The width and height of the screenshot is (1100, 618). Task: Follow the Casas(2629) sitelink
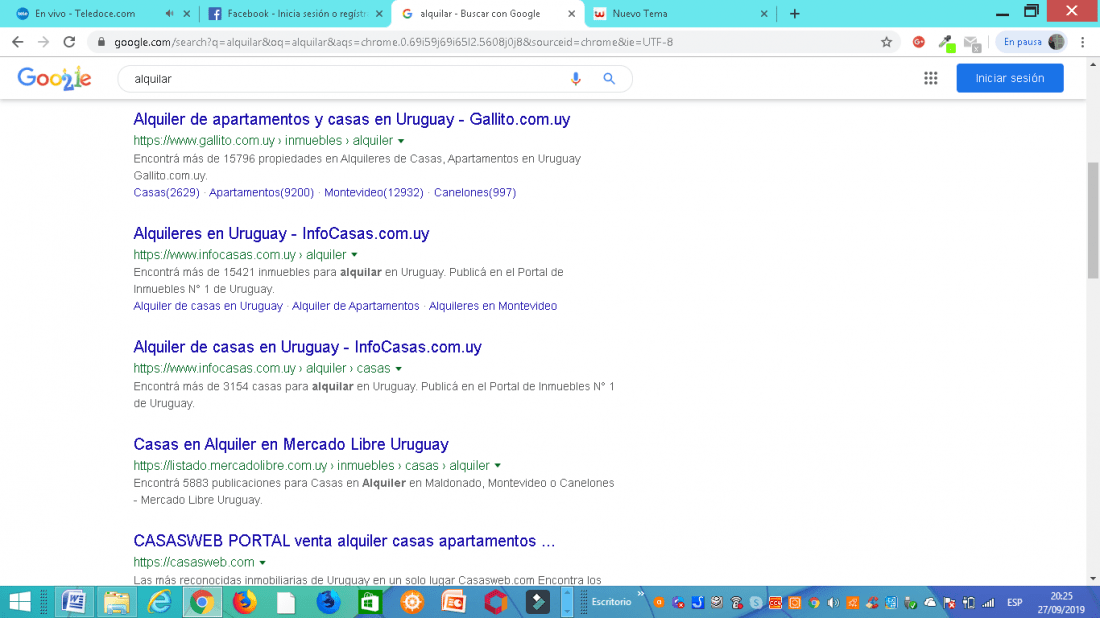tap(166, 192)
